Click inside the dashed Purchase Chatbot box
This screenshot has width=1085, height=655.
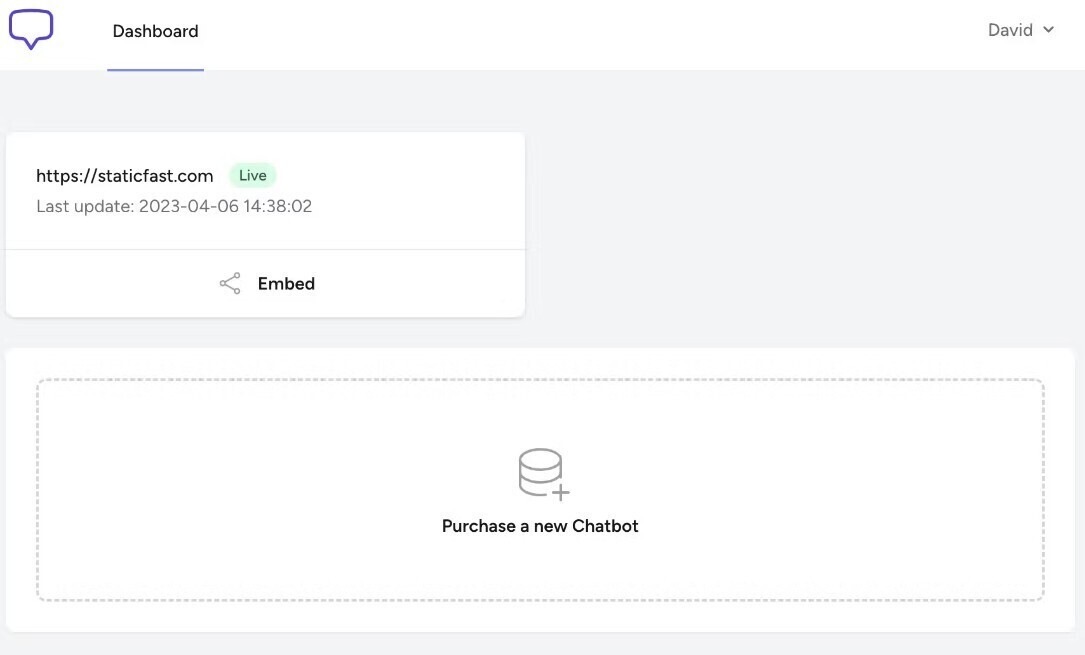pyautogui.click(x=540, y=490)
